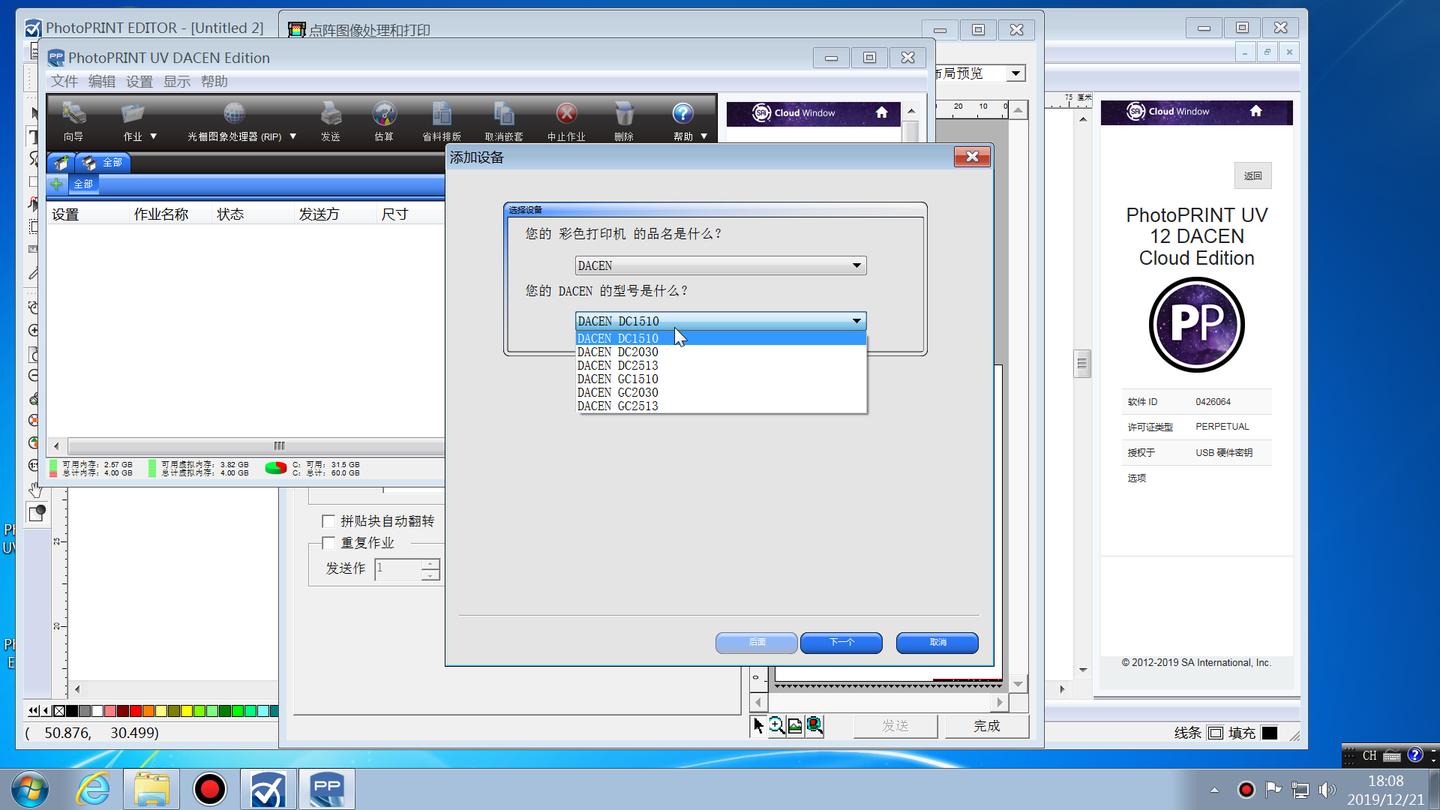Viewport: 1440px width, 810px height.
Task: Click the disk usage pie chart icon
Action: pos(275,467)
